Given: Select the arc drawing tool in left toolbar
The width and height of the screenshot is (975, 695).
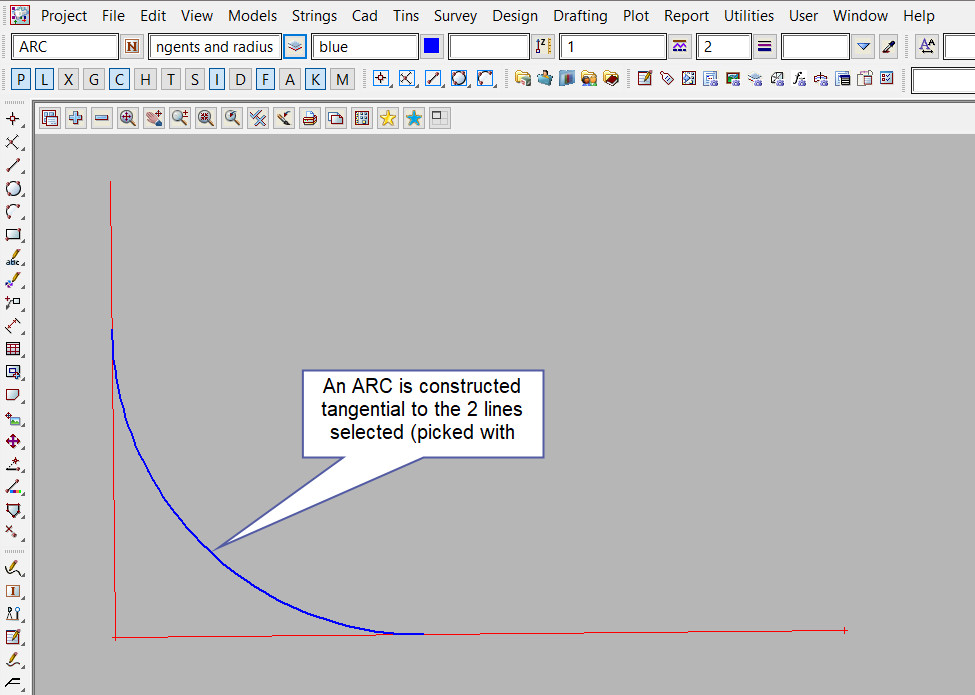Looking at the screenshot, I should coord(13,212).
